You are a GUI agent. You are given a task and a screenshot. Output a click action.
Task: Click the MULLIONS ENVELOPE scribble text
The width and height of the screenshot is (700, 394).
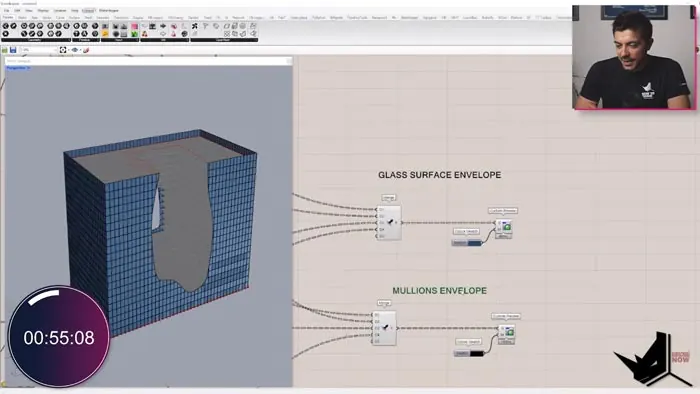pos(440,290)
